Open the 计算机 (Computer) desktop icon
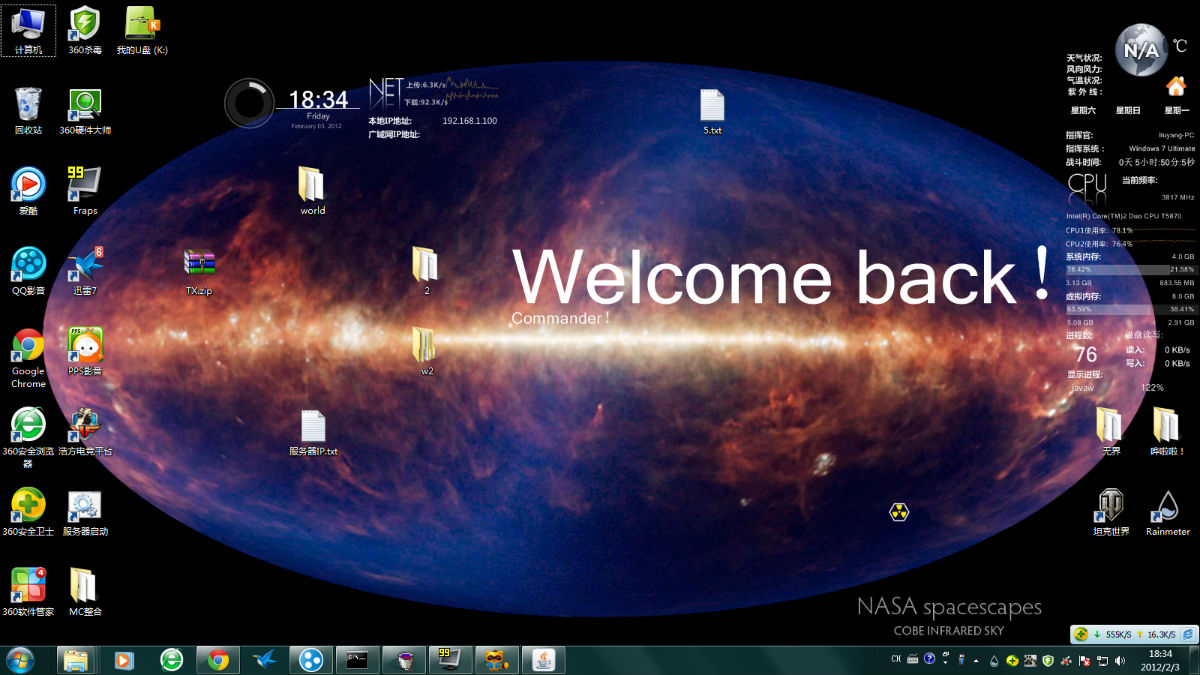The image size is (1200, 675). [28, 29]
